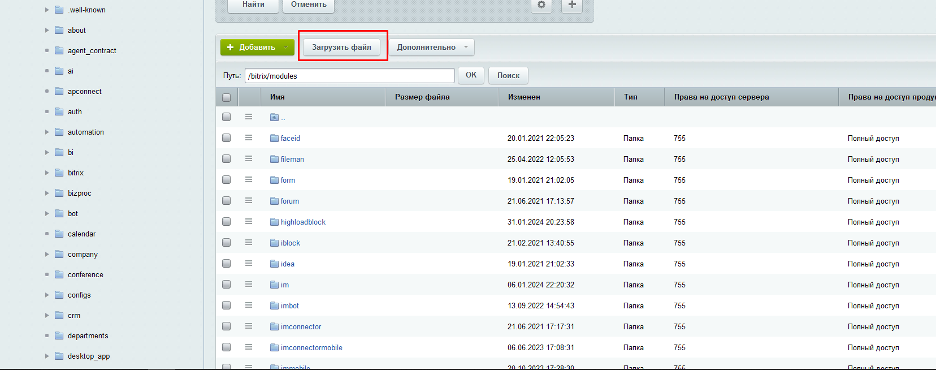Image resolution: width=936 pixels, height=370 pixels.
Task: Expand the .well-known tree node
Action: click(x=47, y=10)
